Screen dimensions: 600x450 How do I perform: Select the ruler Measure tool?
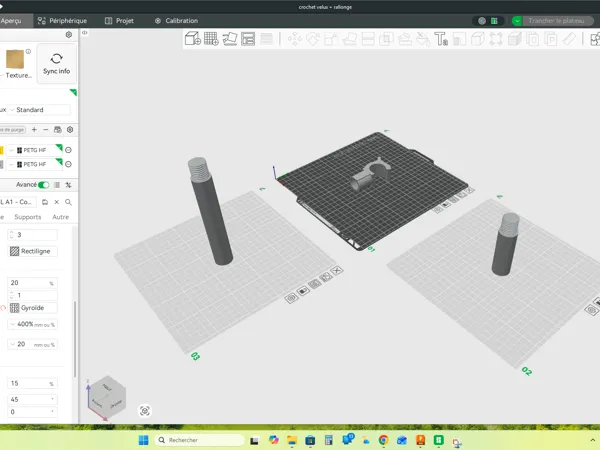[x=569, y=39]
